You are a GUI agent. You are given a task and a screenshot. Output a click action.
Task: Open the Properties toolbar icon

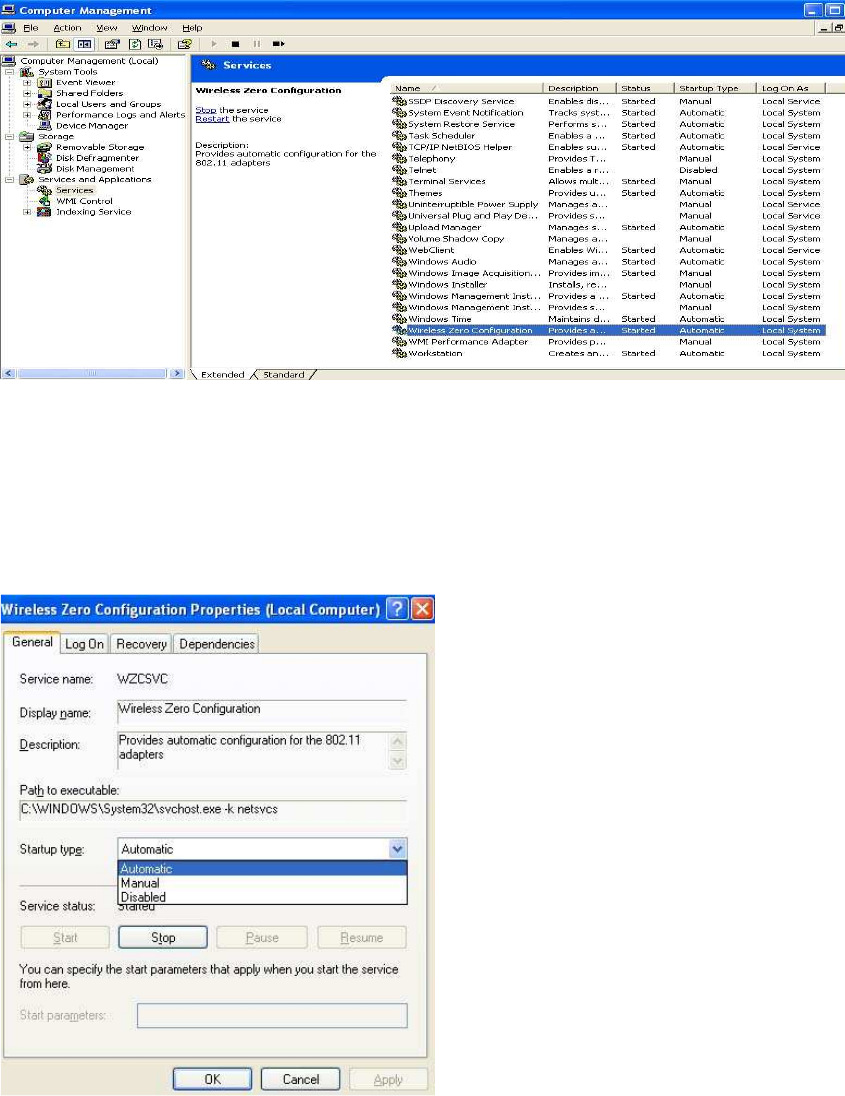coord(112,44)
